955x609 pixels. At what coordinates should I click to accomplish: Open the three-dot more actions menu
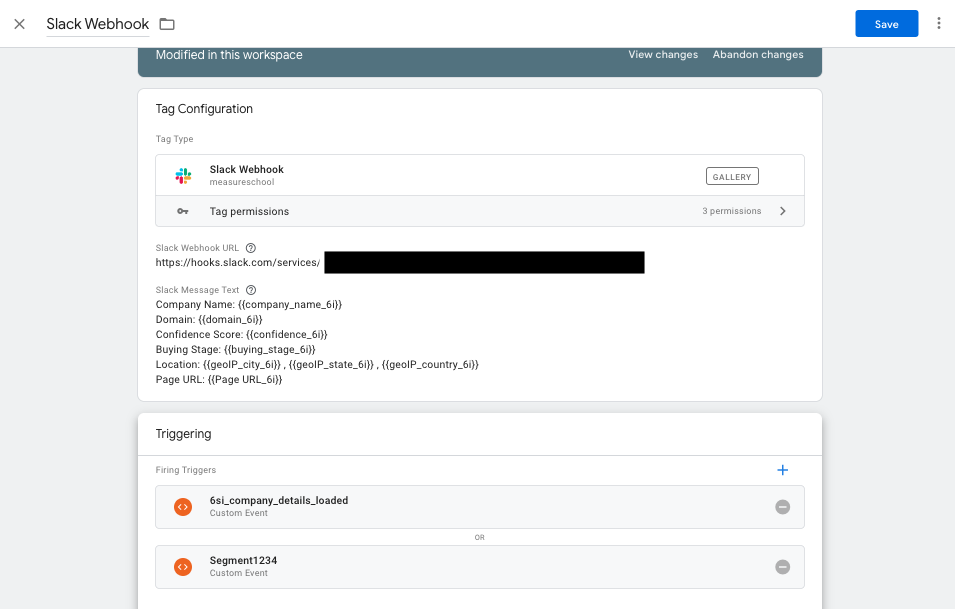(939, 23)
